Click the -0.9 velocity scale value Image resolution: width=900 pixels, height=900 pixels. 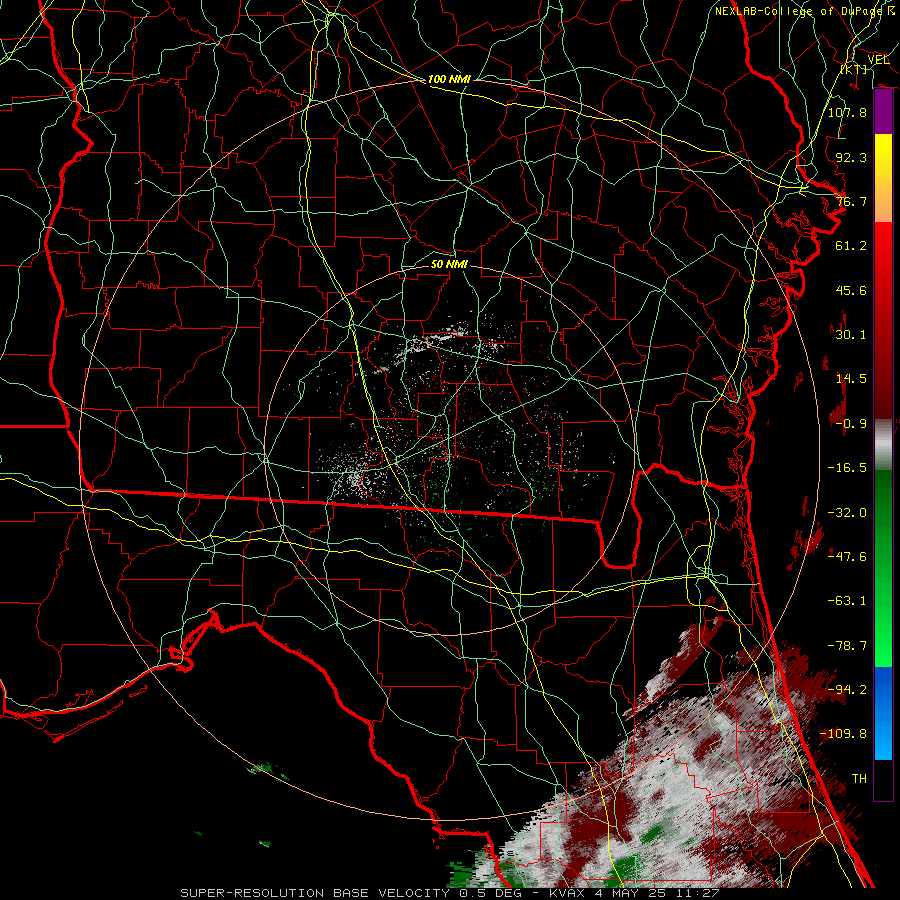point(851,424)
